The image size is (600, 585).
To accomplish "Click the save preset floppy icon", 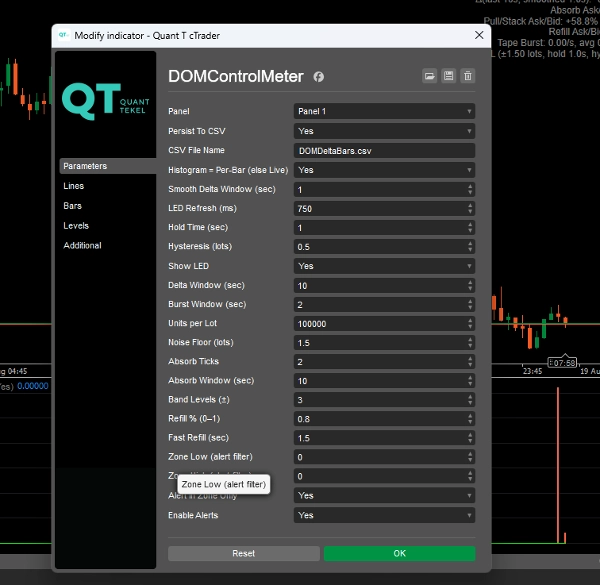I will coord(448,76).
